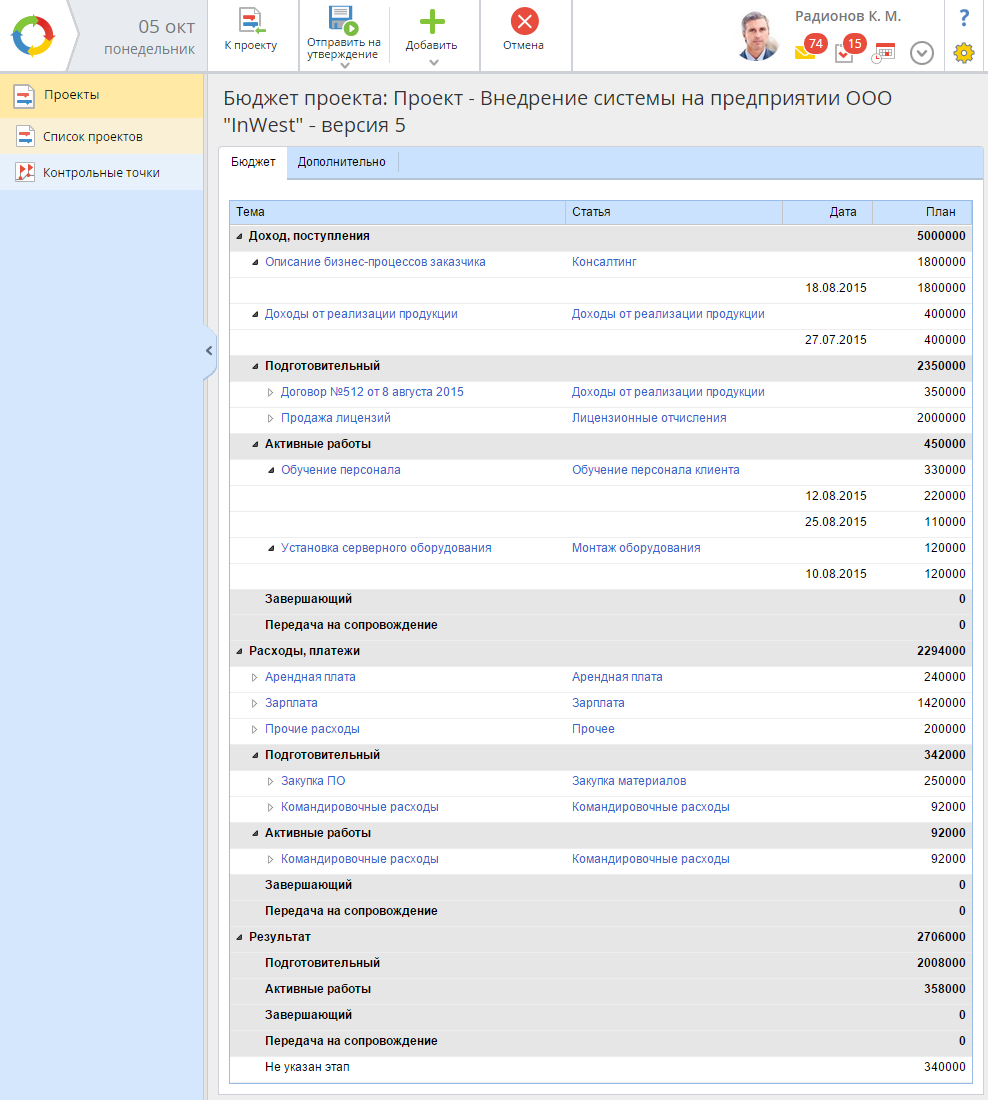Click the yellow settings gear icon
Image resolution: width=988 pixels, height=1100 pixels.
coord(963,53)
